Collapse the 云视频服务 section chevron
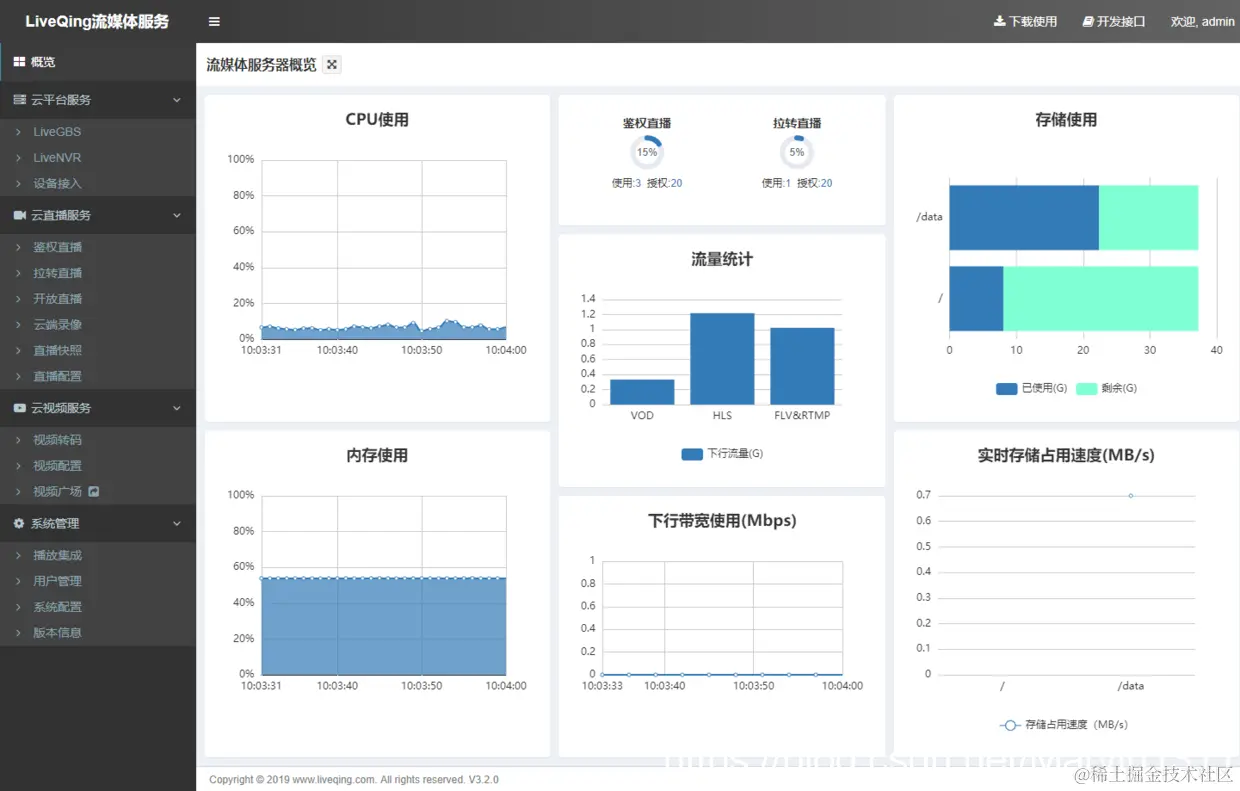Screen dimensions: 1240x791 [177, 408]
